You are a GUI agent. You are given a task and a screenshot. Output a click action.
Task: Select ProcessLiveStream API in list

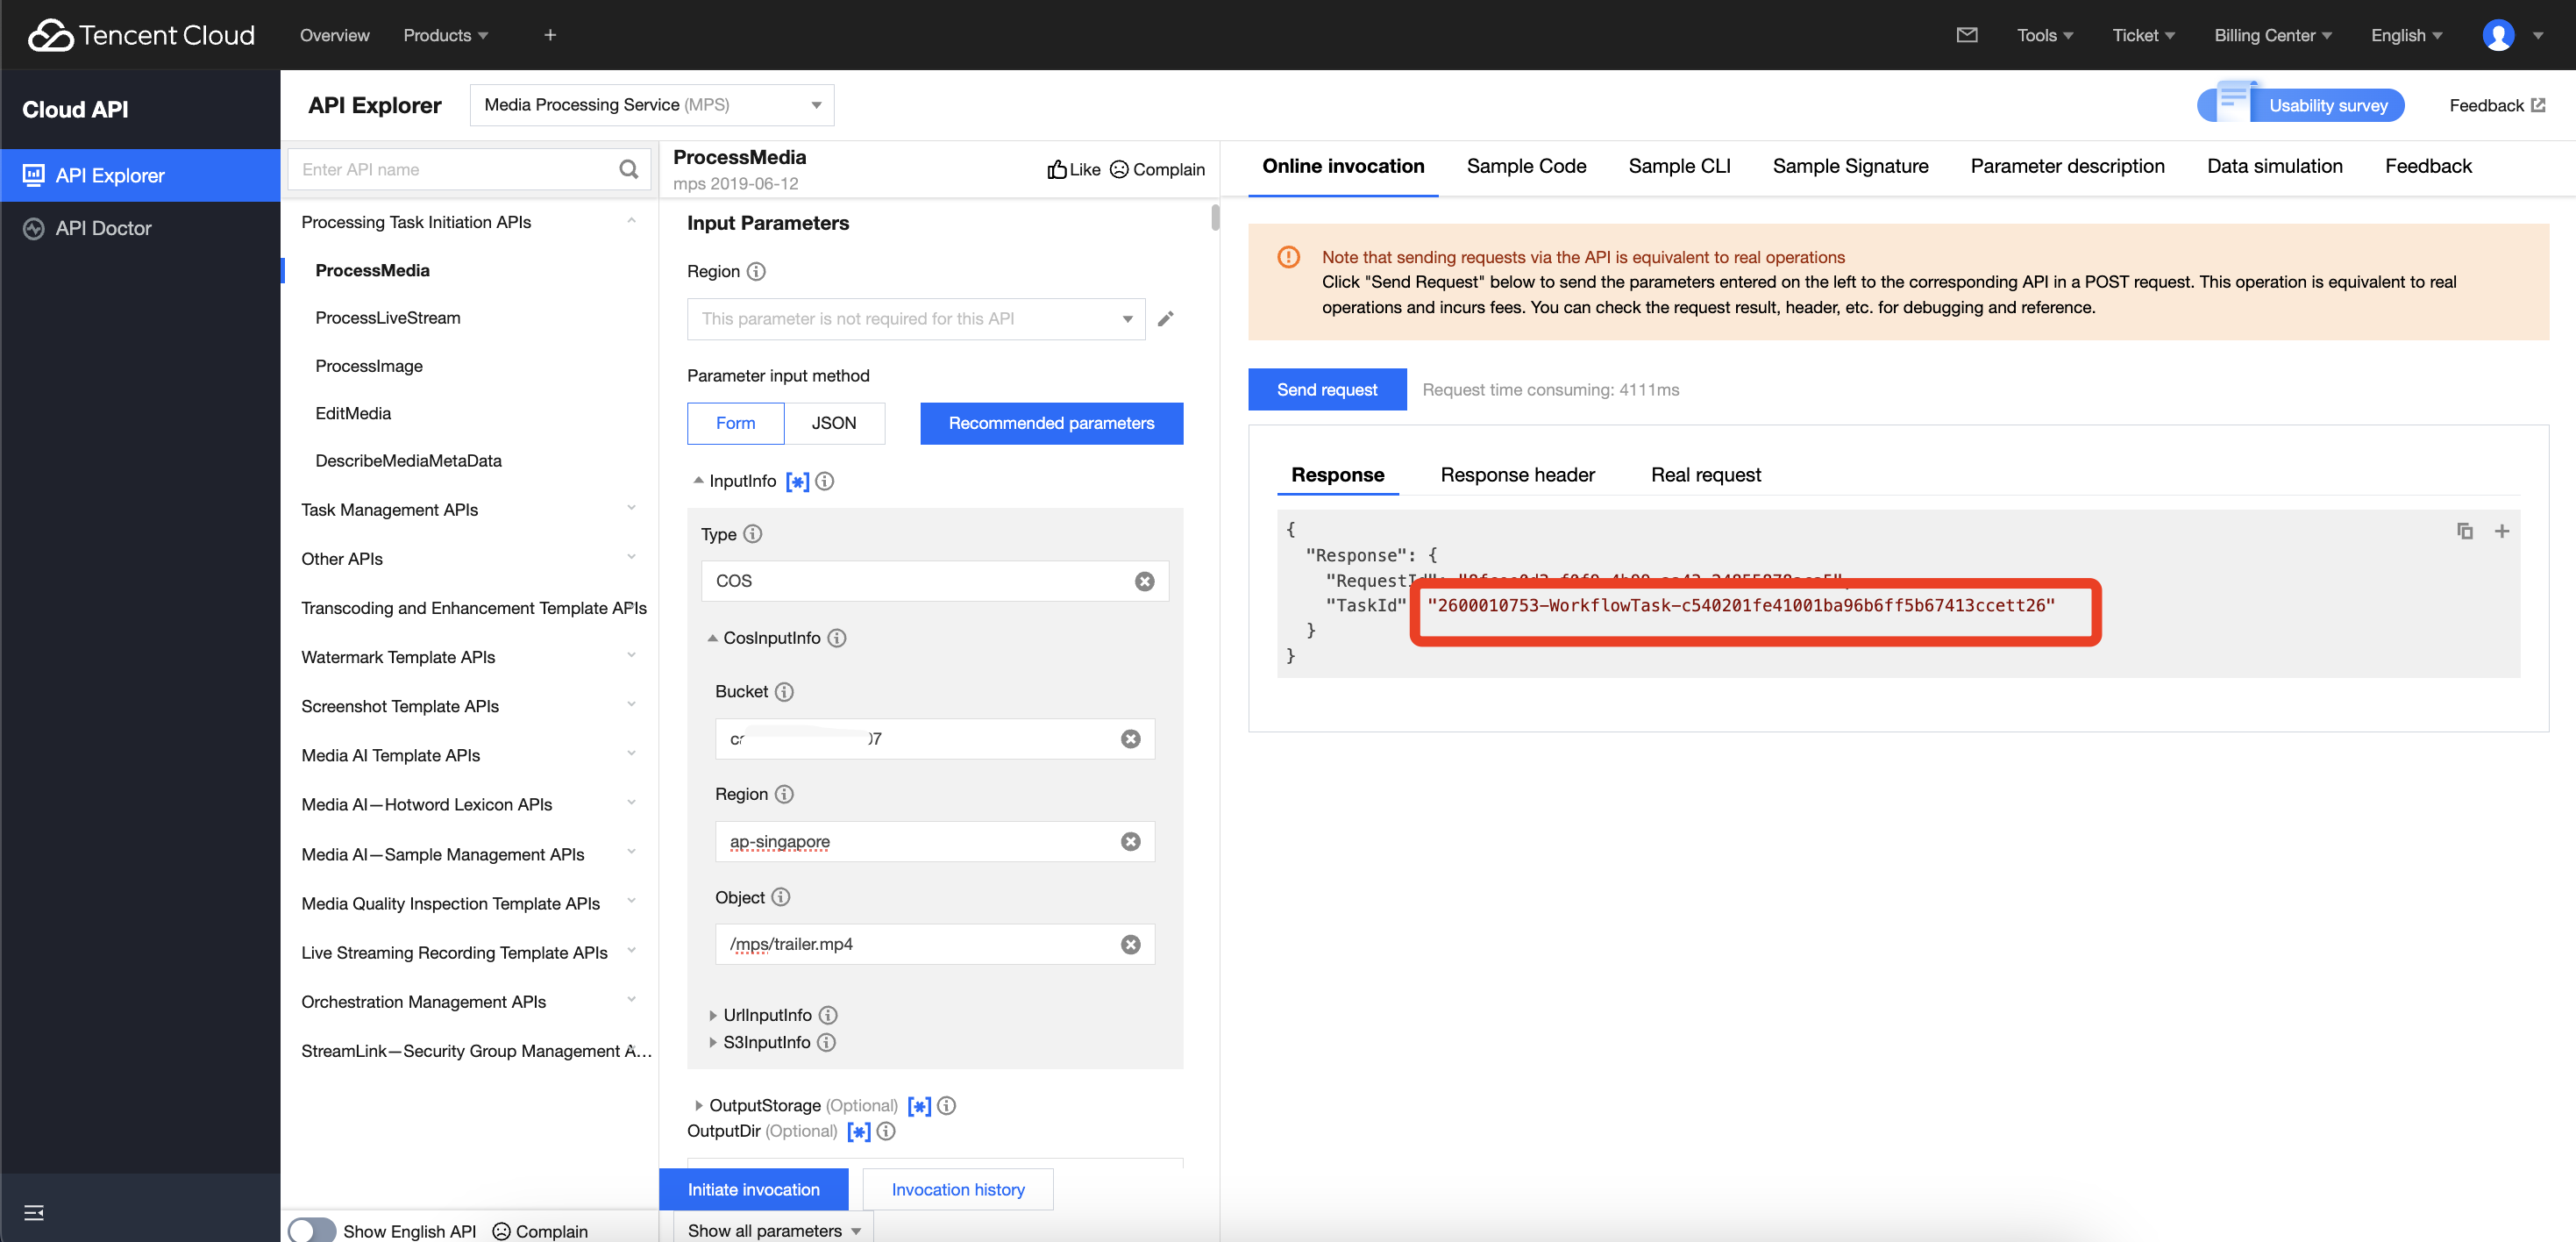point(387,318)
